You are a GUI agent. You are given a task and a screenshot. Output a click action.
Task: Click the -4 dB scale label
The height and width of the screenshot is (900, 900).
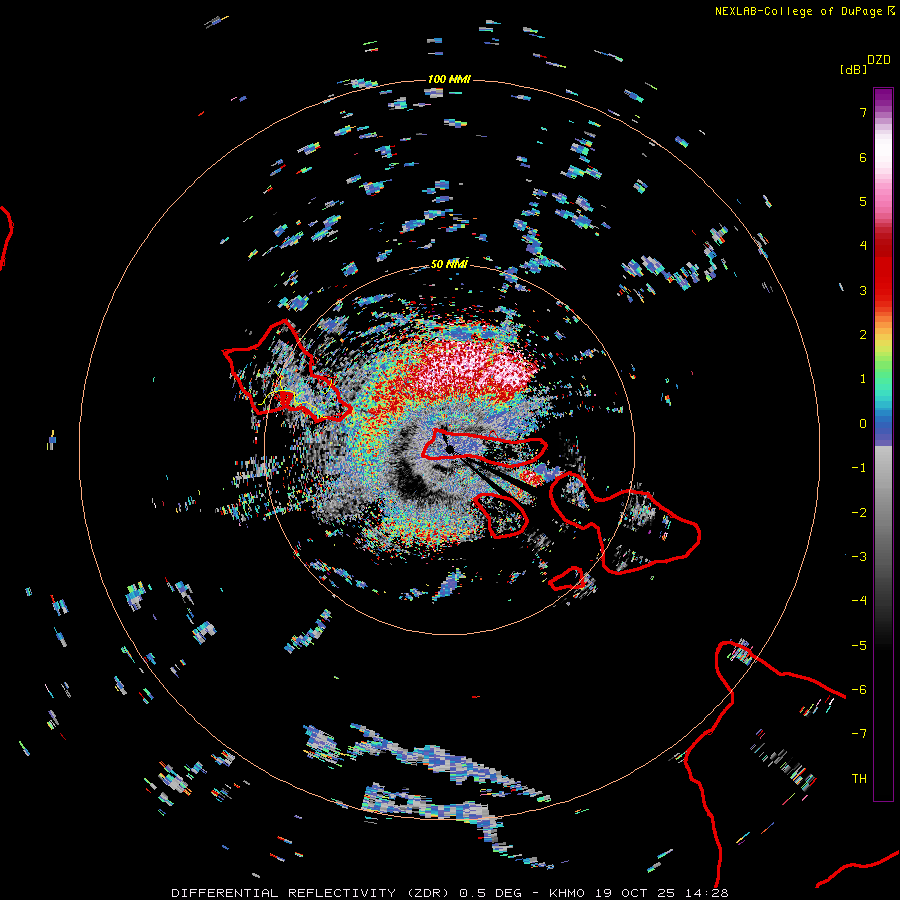coord(859,601)
